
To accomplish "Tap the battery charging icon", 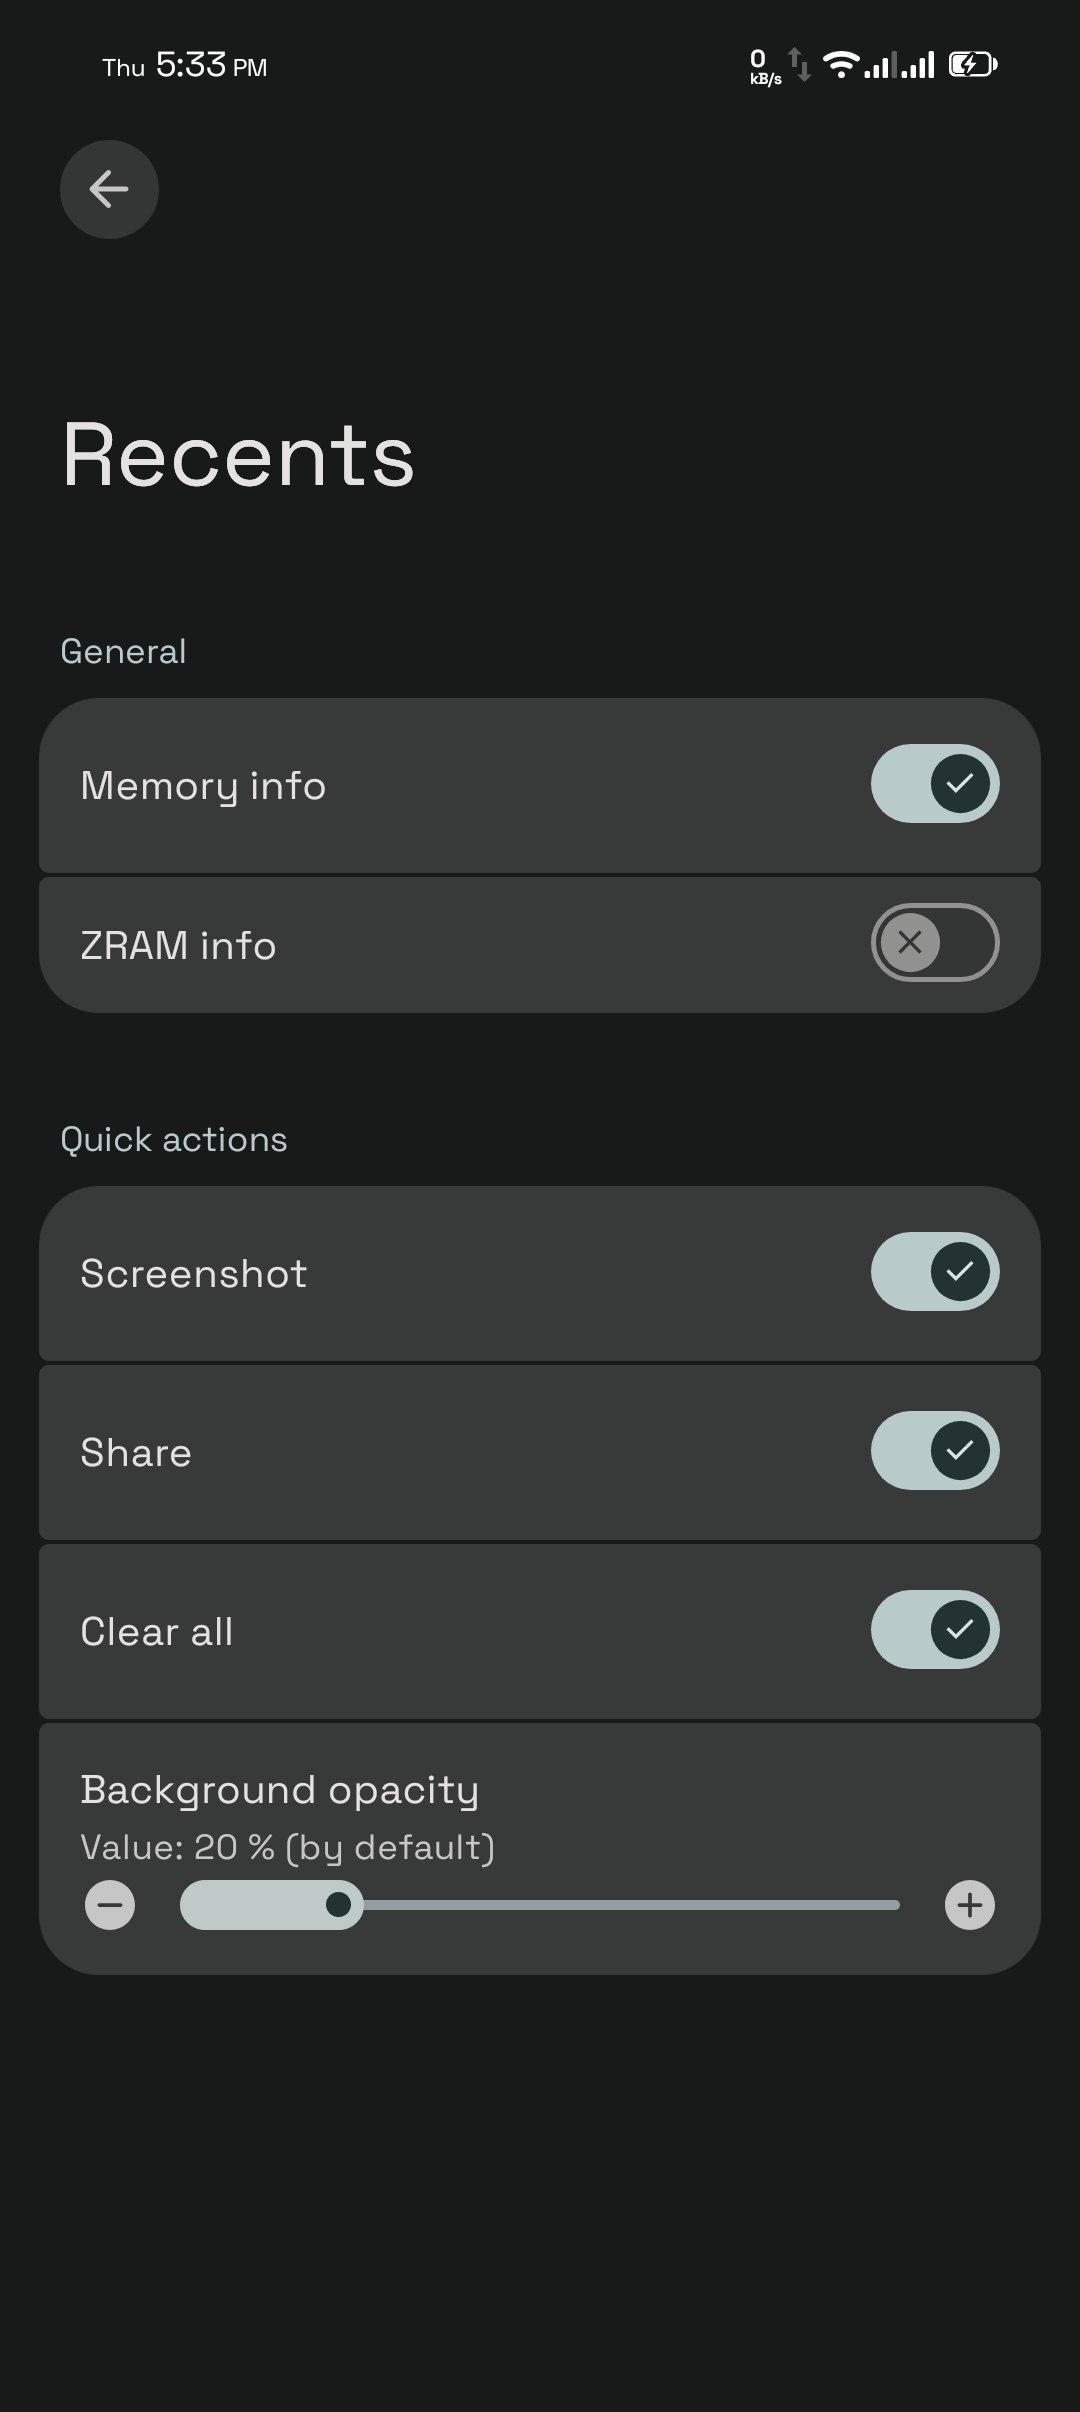I will click(x=972, y=65).
